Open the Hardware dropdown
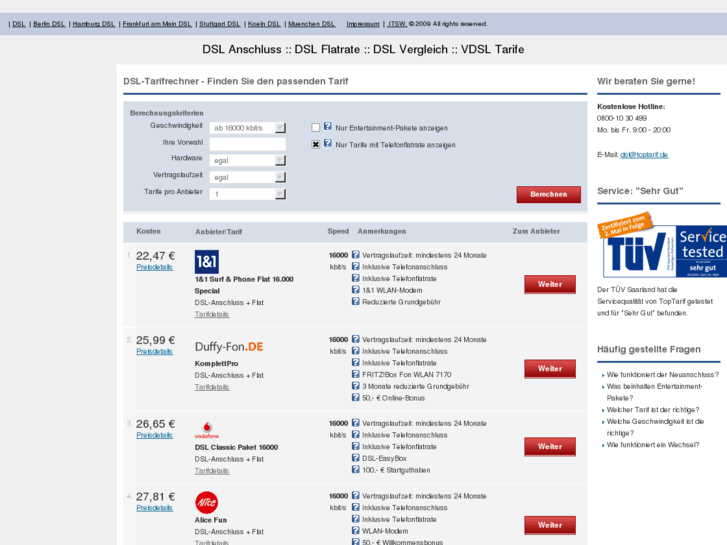This screenshot has height=545, width=727. point(248,160)
